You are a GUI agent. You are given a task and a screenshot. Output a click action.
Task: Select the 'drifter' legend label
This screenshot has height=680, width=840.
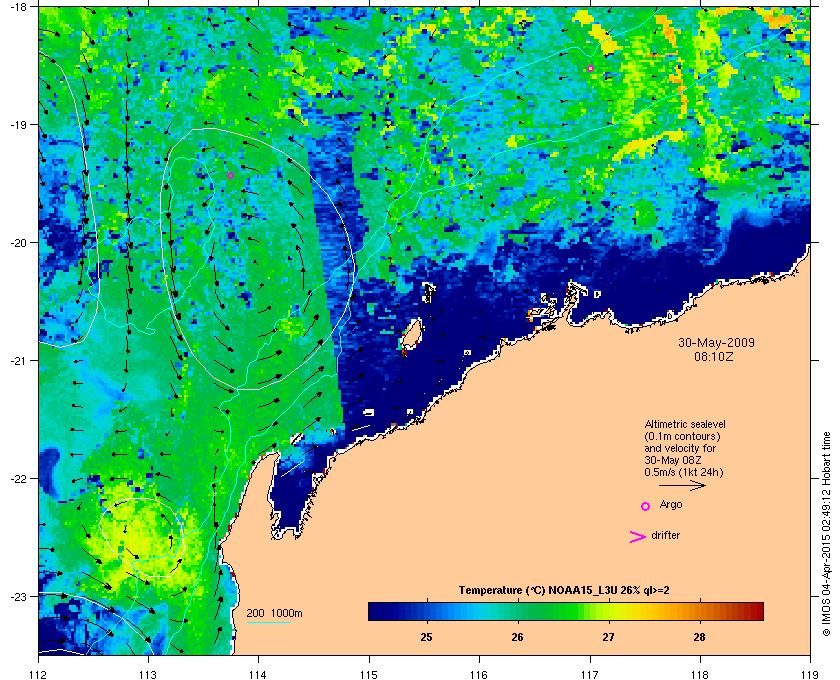(x=665, y=535)
